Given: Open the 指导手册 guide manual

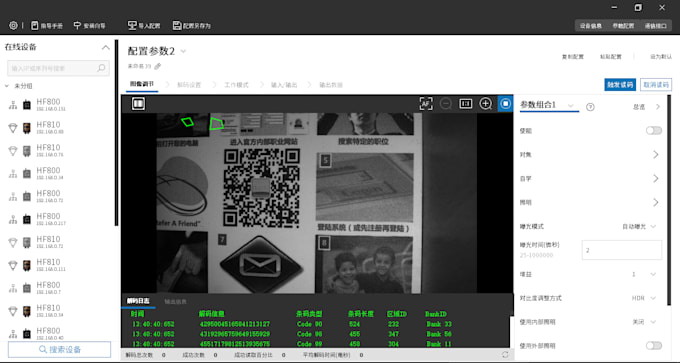Looking at the screenshot, I should (x=47, y=26).
